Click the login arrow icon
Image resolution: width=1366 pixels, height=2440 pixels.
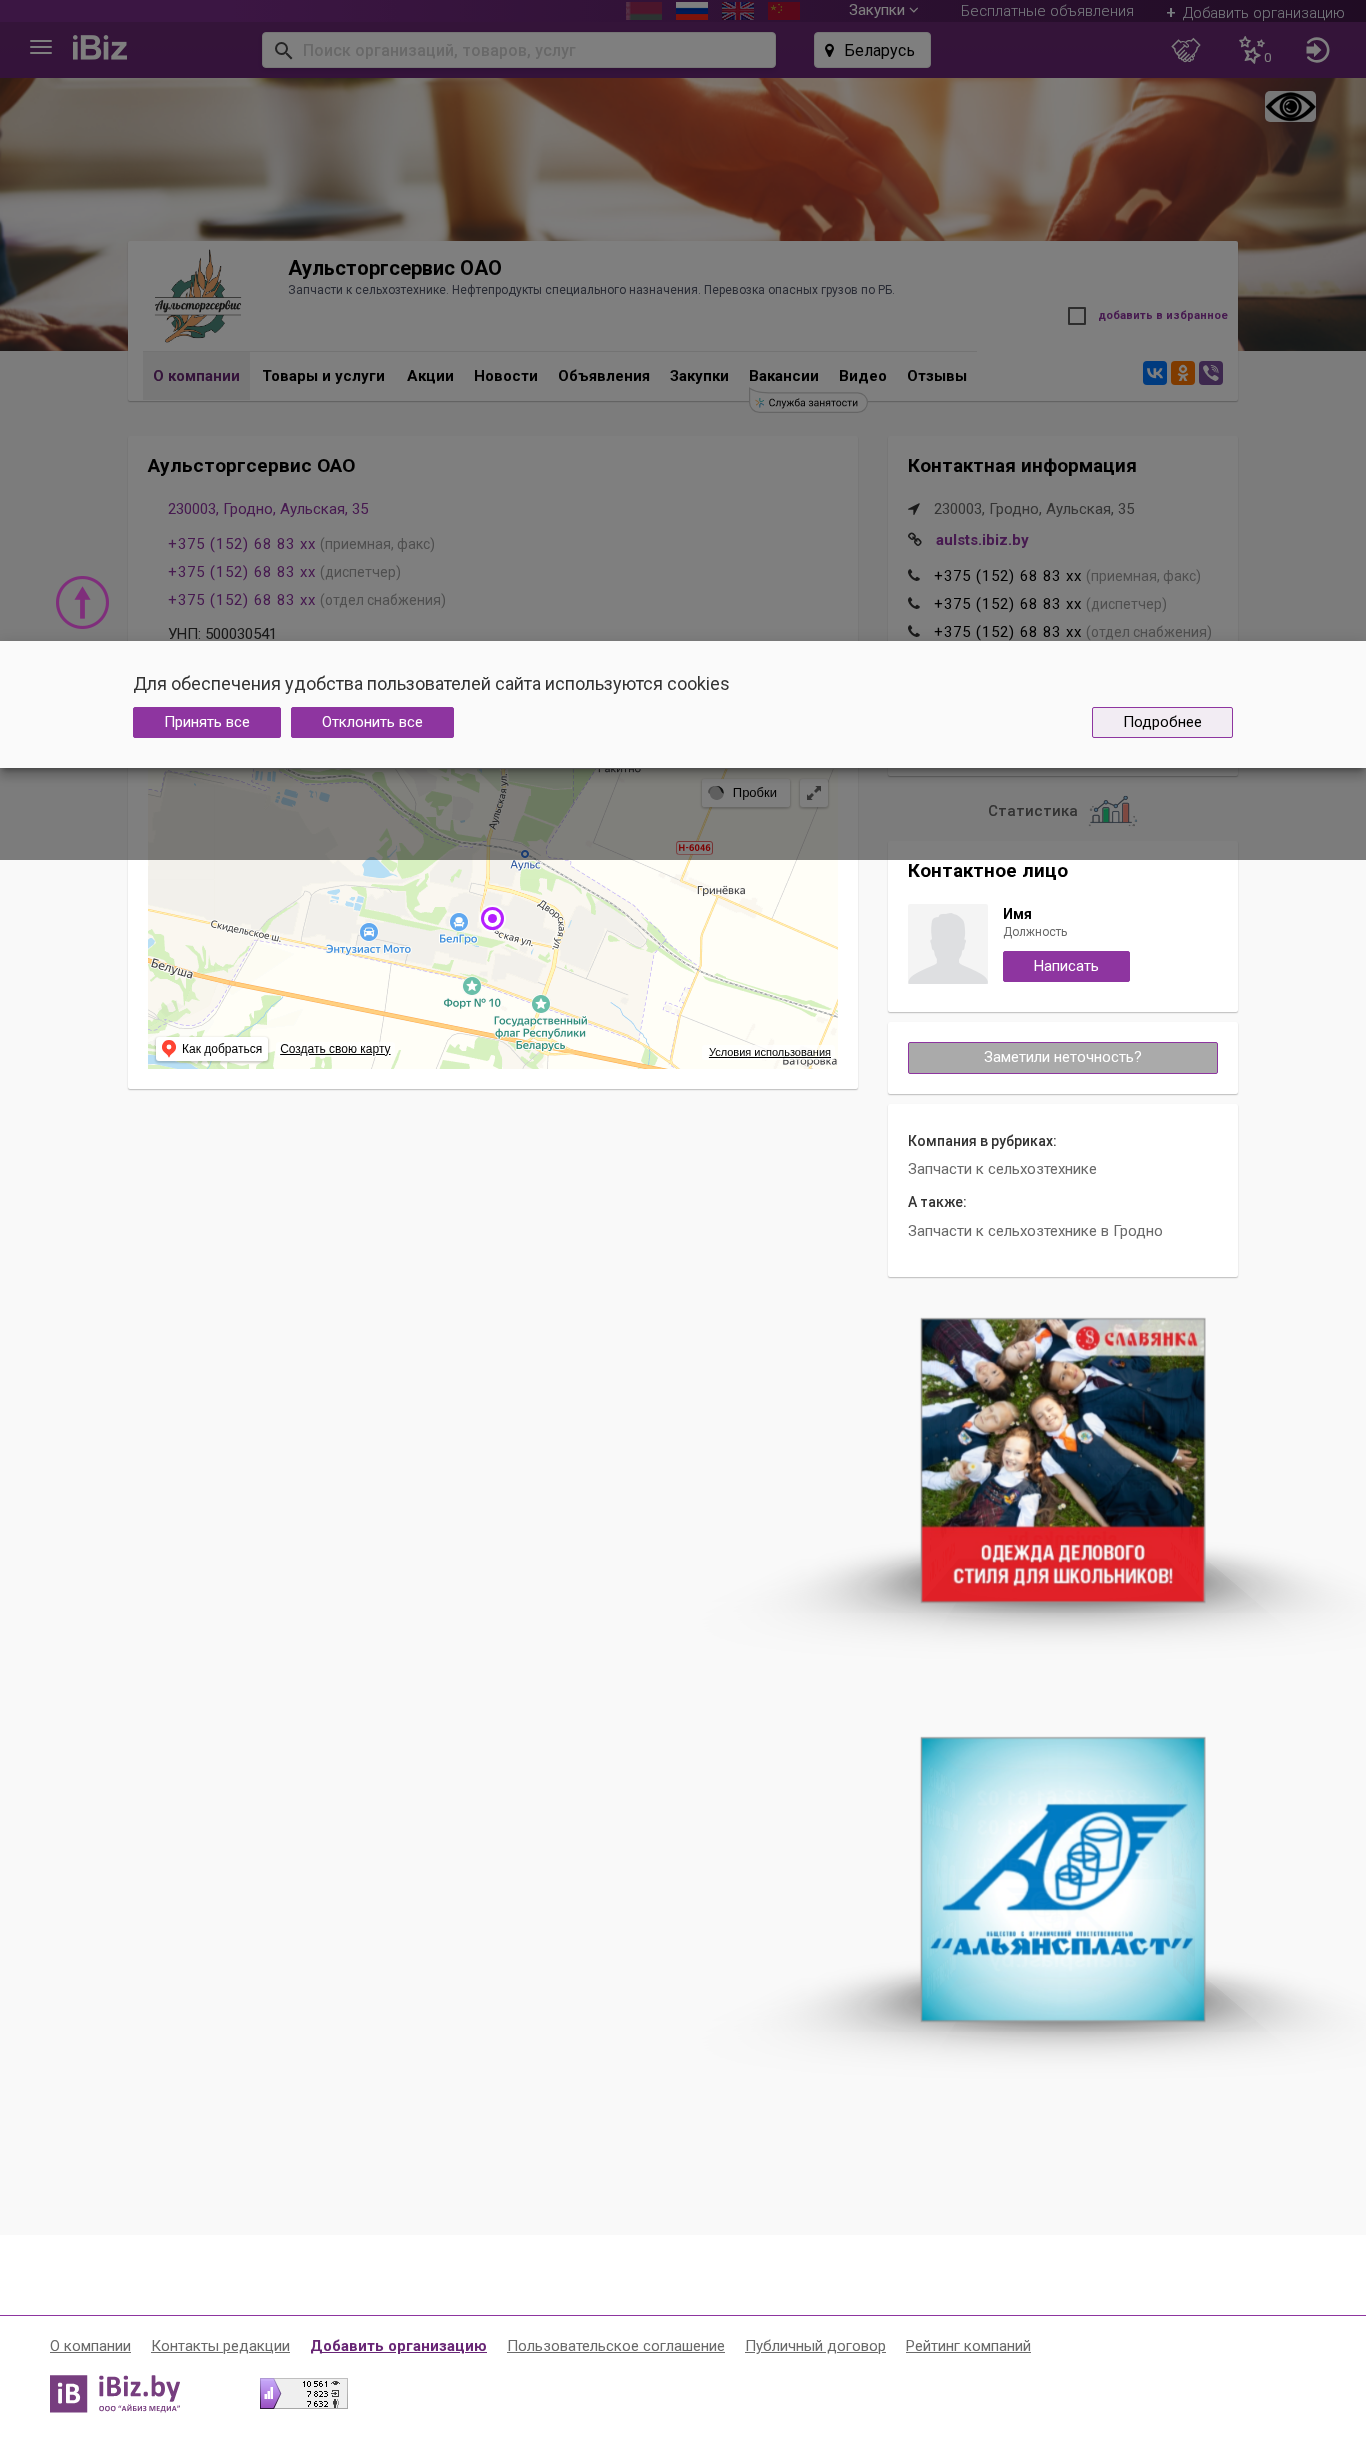(x=1318, y=50)
